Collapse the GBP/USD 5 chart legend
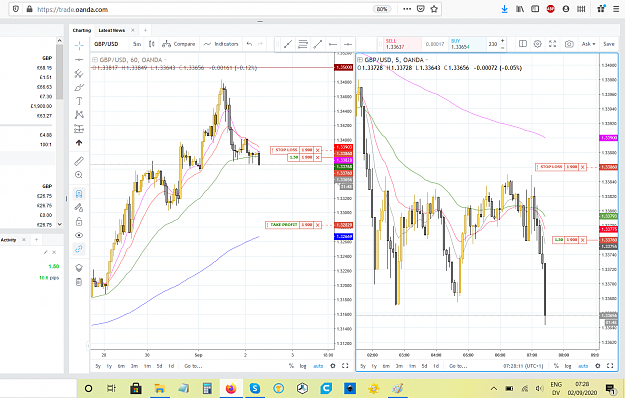Image resolution: width=625 pixels, height=398 pixels. (360, 60)
